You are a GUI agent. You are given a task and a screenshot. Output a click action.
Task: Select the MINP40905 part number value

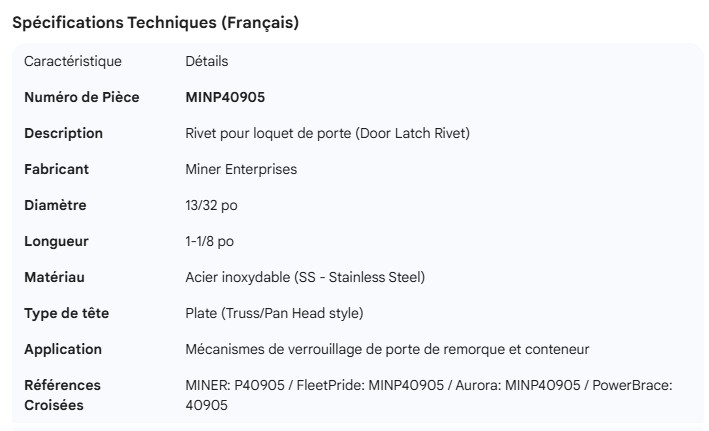(x=225, y=97)
